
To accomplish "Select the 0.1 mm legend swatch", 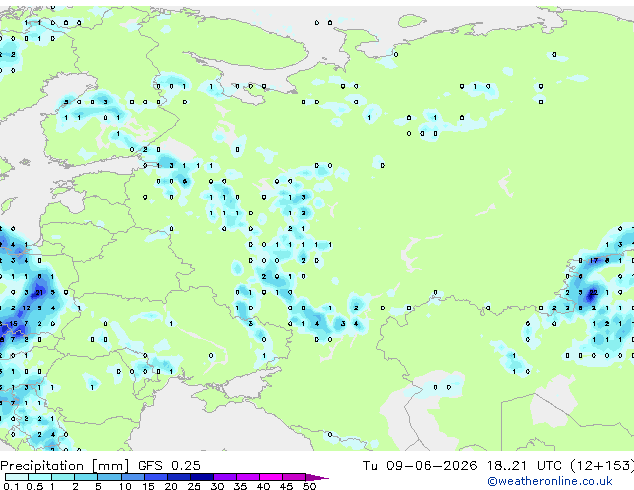I will coord(17,477).
